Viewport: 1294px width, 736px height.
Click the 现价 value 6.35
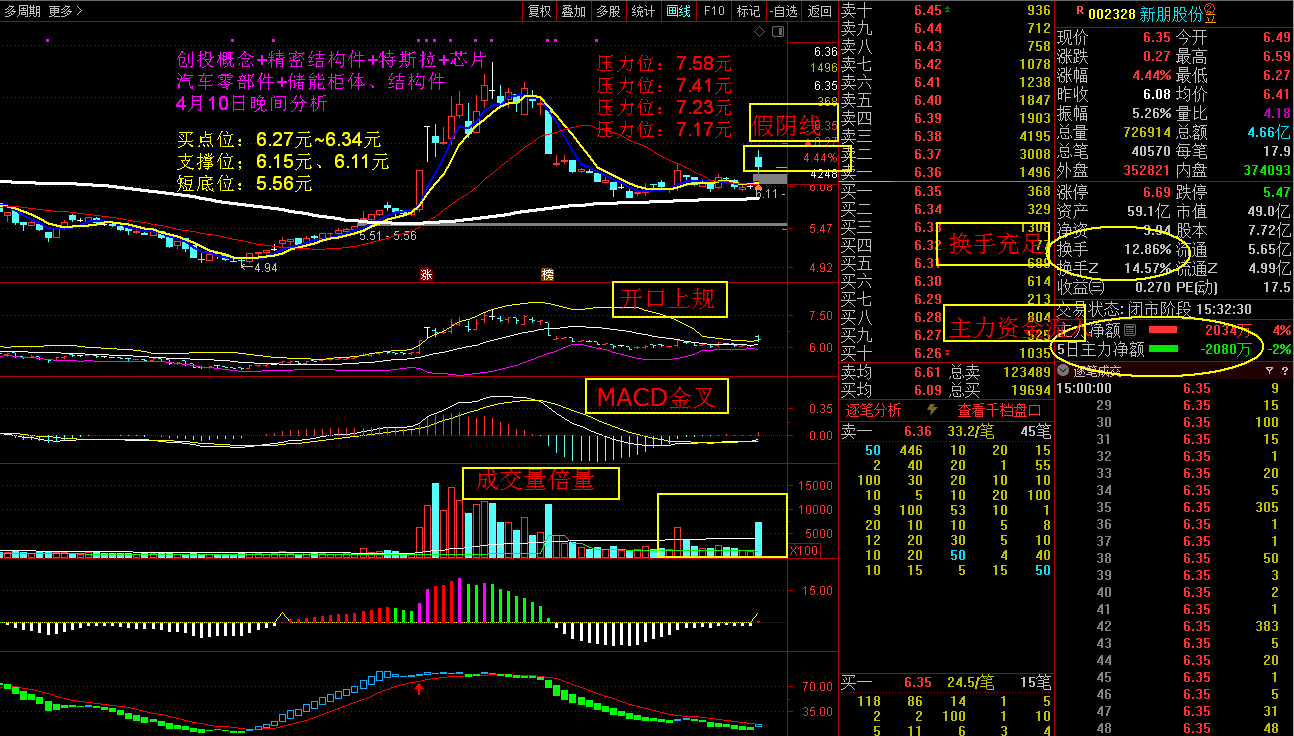point(1156,38)
